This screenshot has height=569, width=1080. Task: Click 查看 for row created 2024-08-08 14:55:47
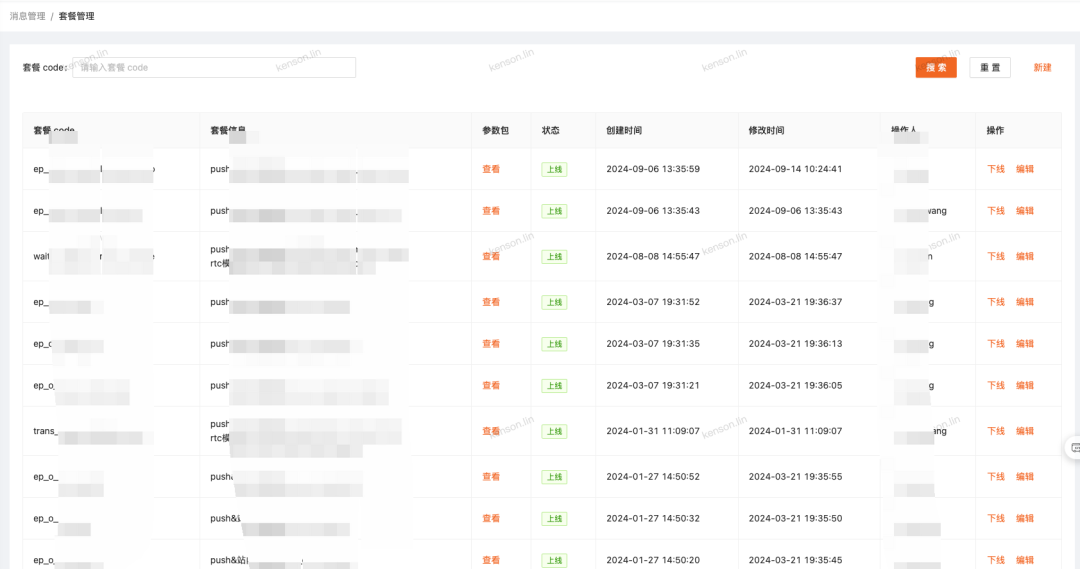click(491, 256)
